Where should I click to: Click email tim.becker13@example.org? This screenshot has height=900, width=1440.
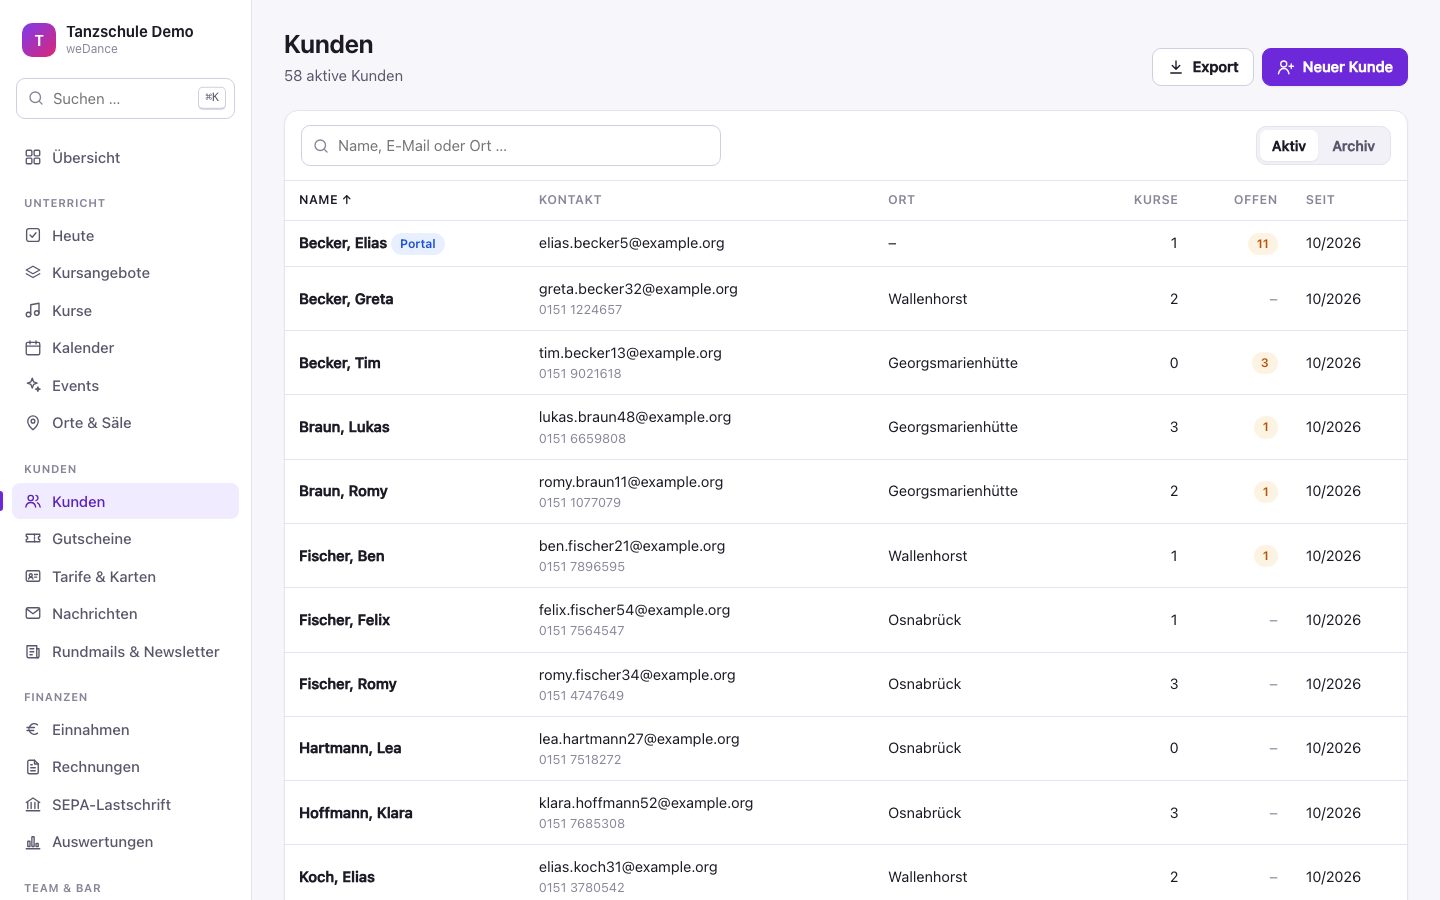pyautogui.click(x=630, y=353)
